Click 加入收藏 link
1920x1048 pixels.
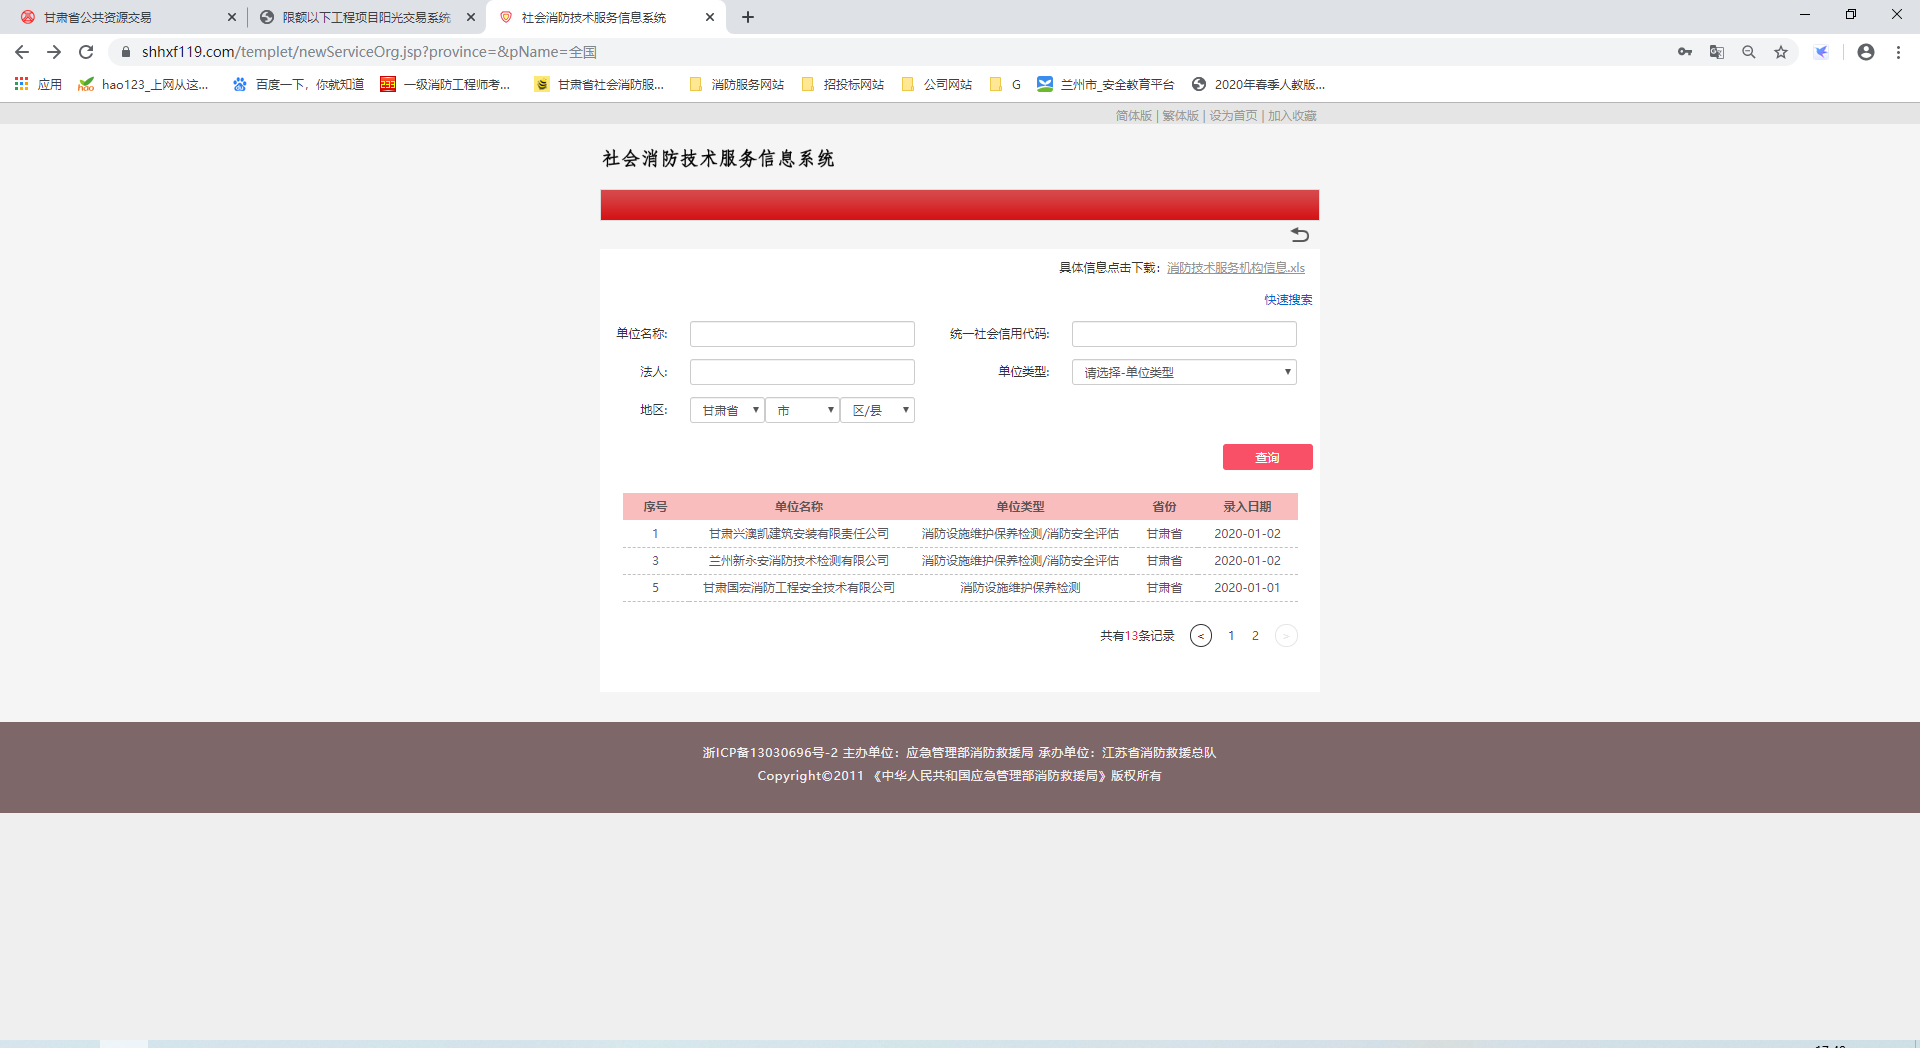point(1292,116)
